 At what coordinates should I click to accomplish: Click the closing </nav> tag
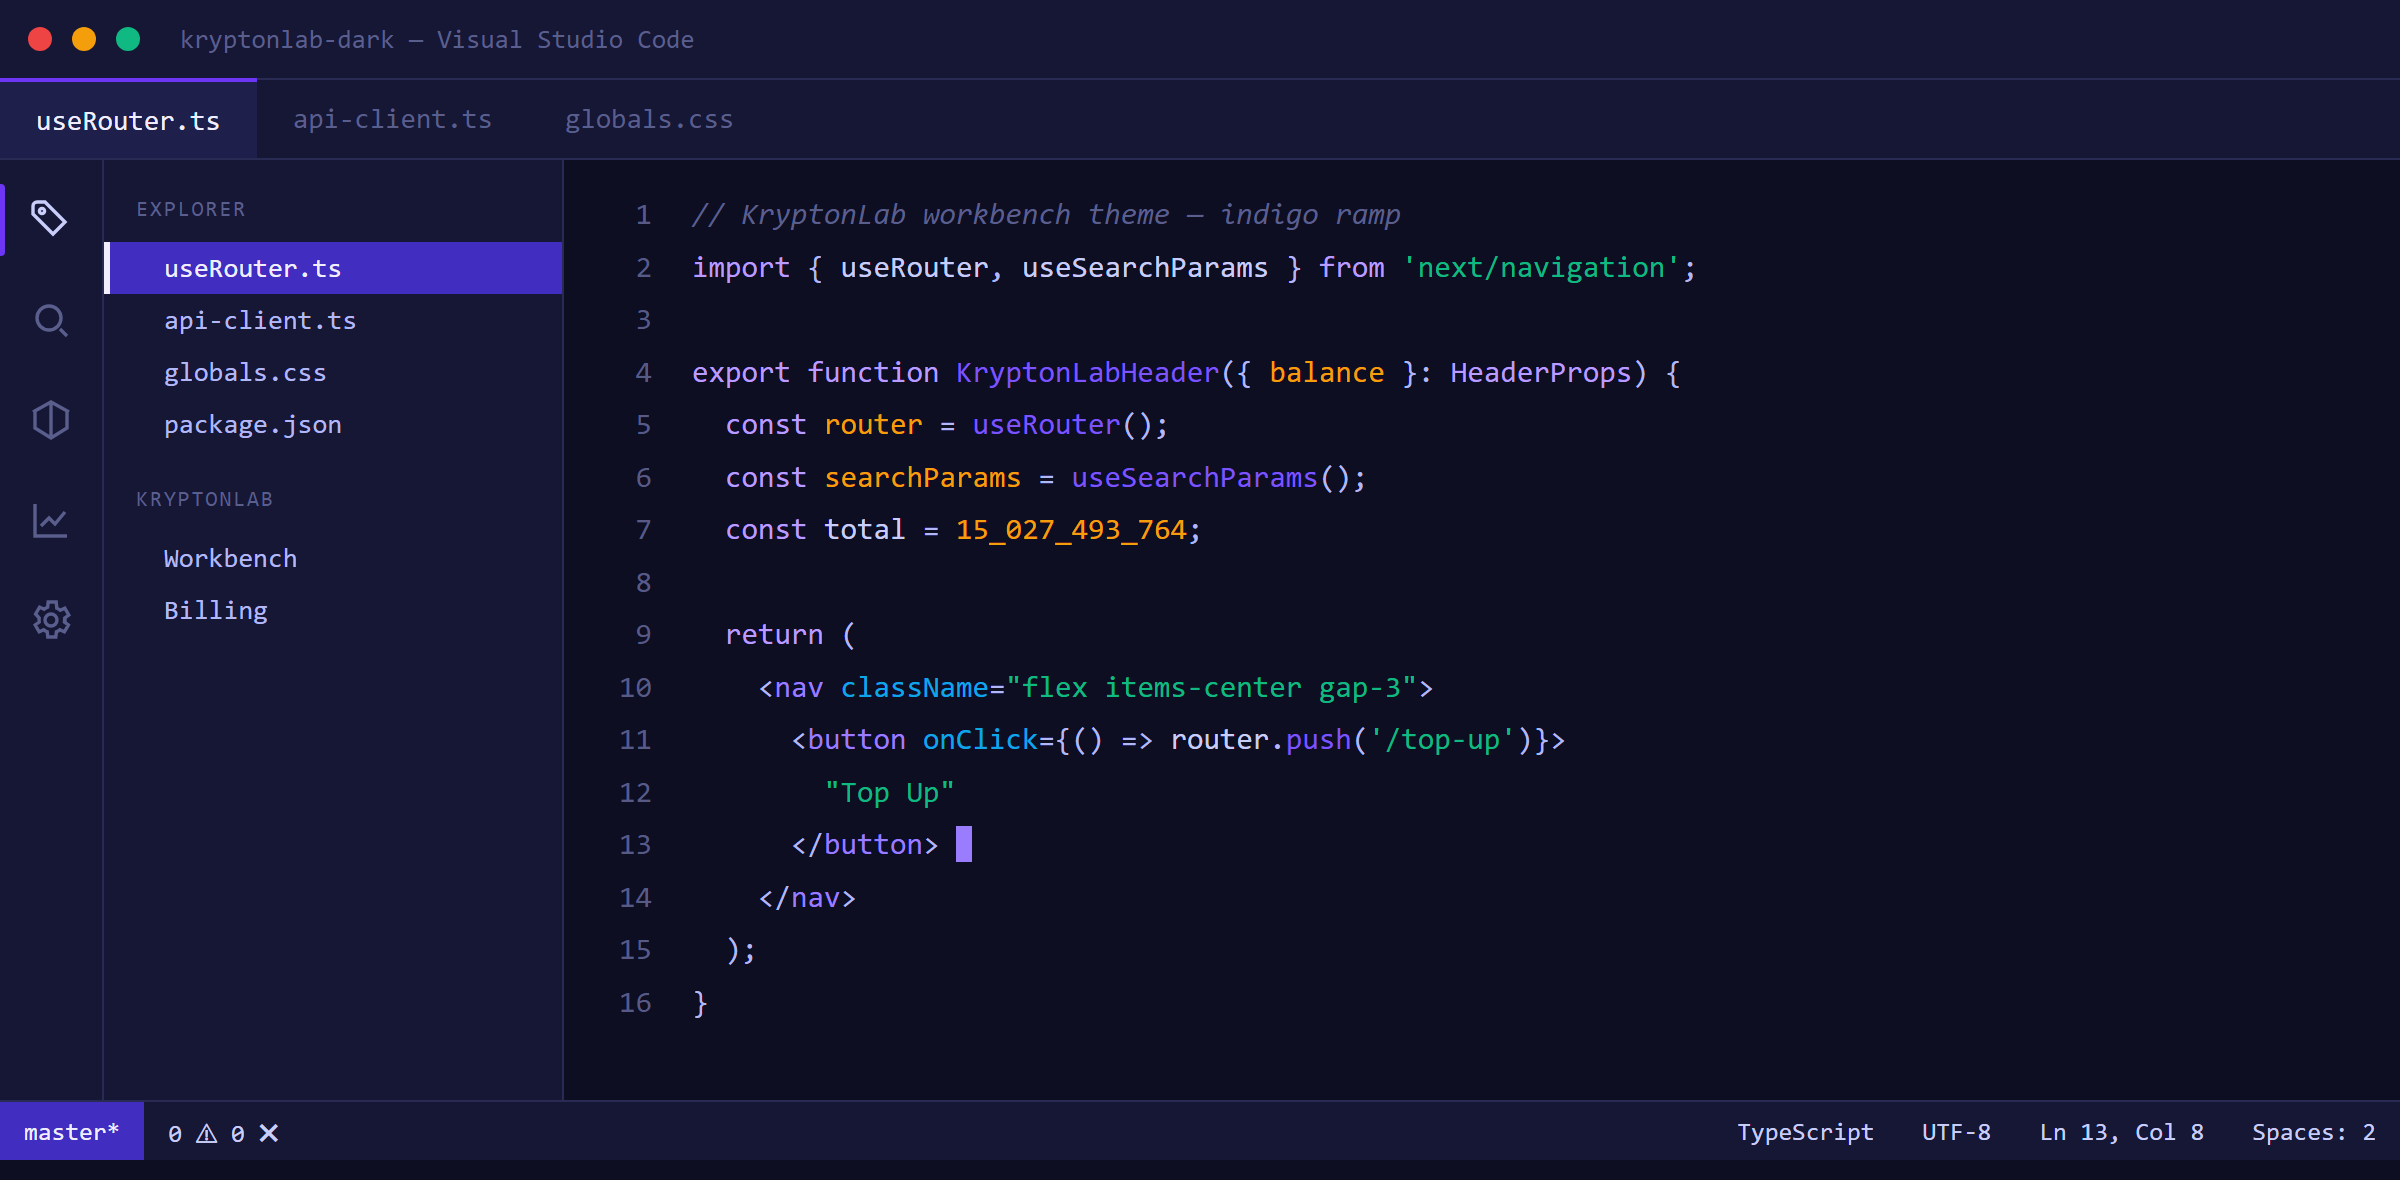pos(807,897)
